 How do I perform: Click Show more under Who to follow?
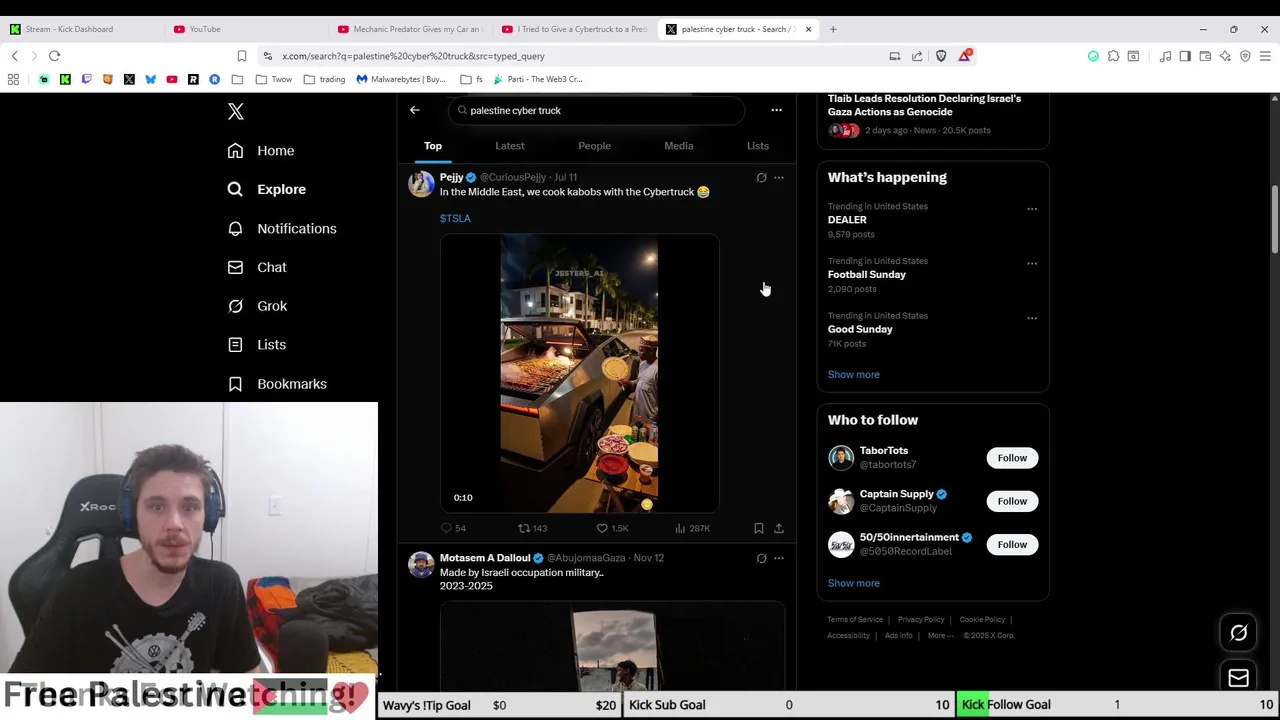click(x=854, y=583)
